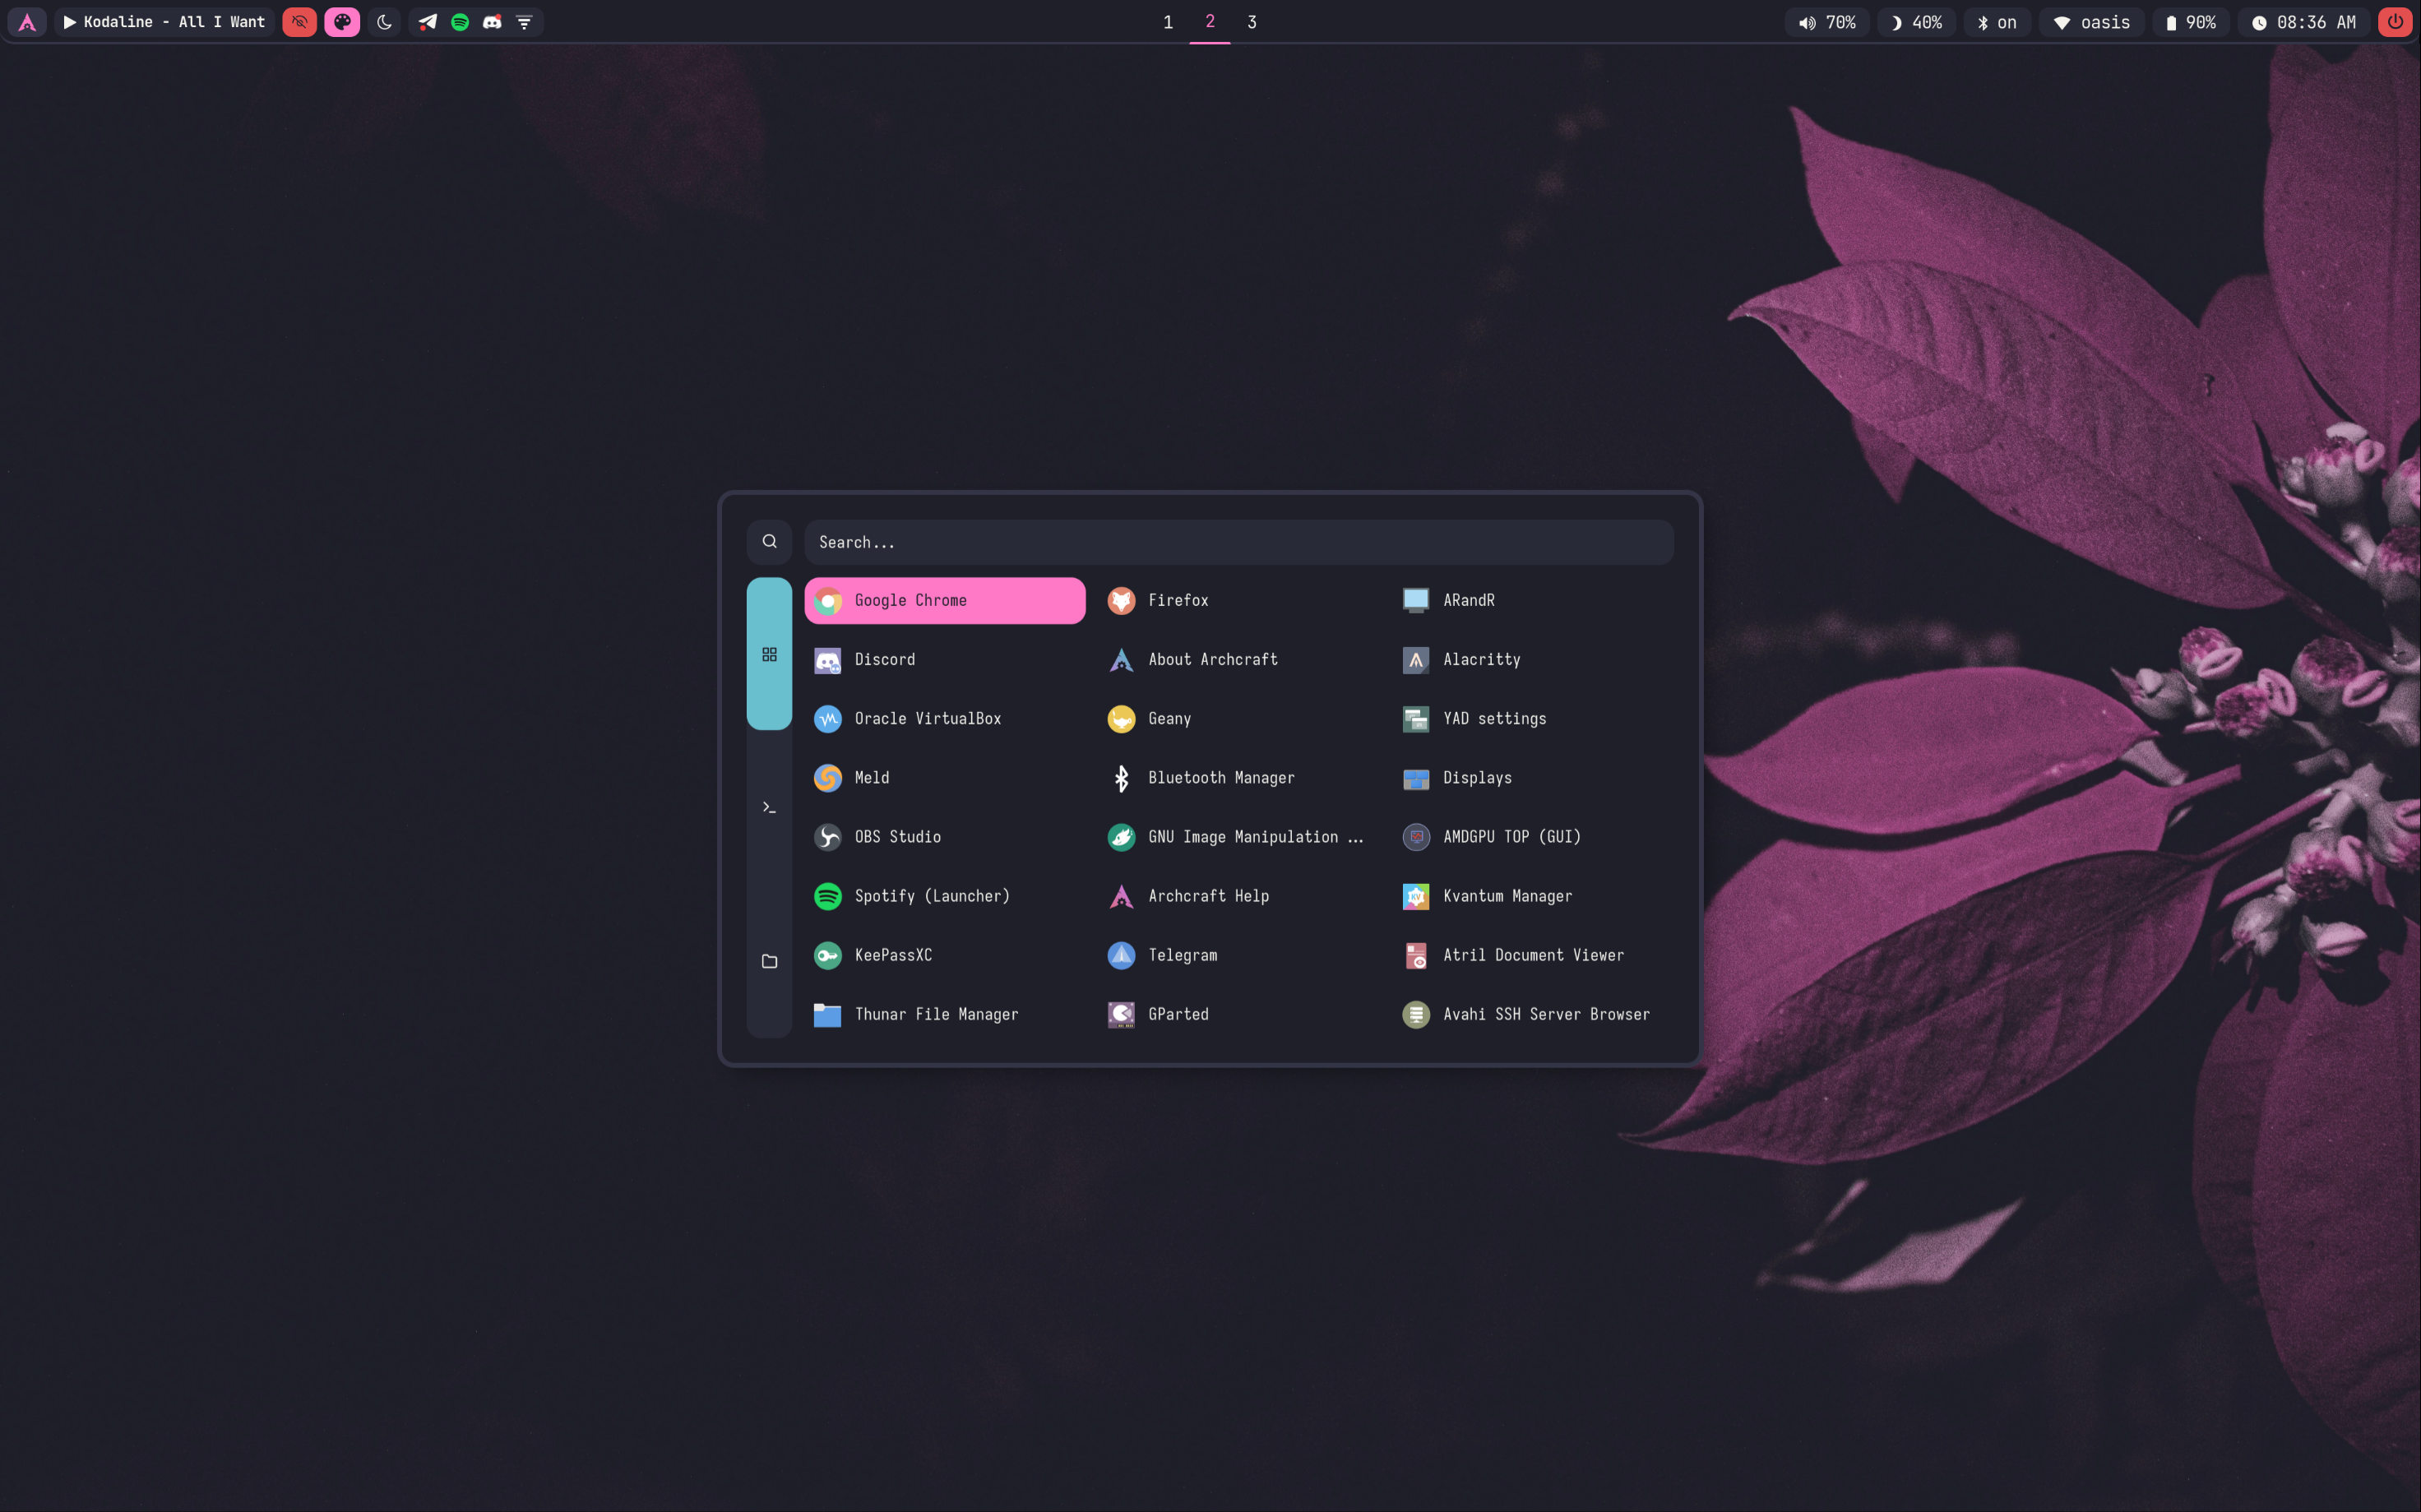The image size is (2421, 1512).
Task: Select the applications grid mode in the sidebar
Action: pos(769,654)
